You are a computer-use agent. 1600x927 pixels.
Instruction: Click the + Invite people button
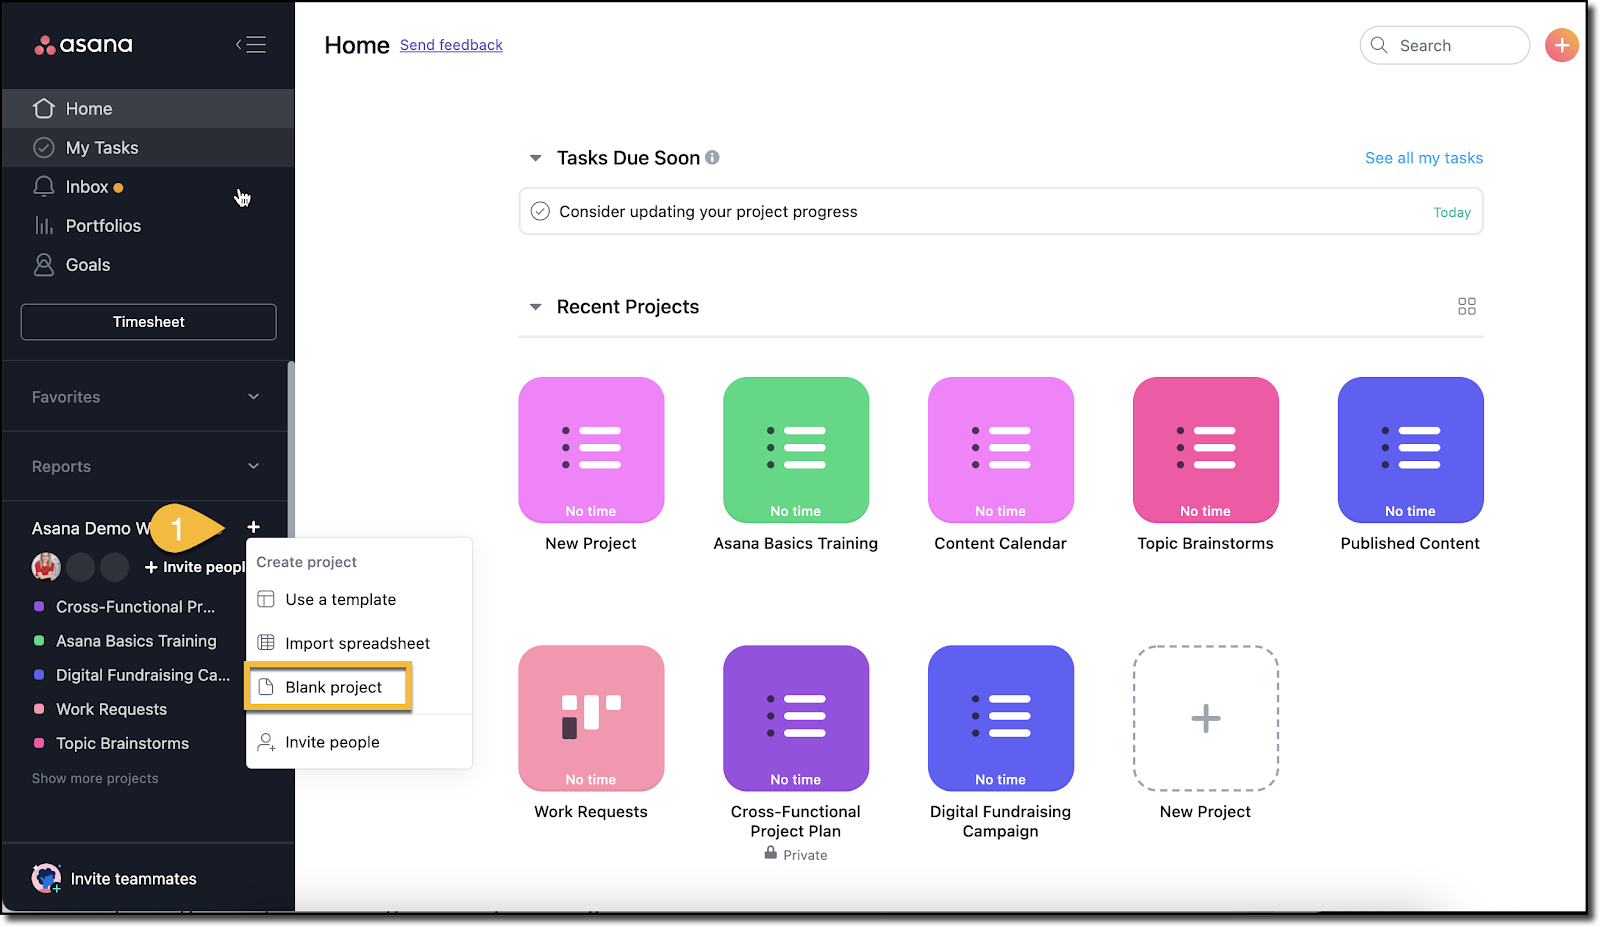[195, 567]
